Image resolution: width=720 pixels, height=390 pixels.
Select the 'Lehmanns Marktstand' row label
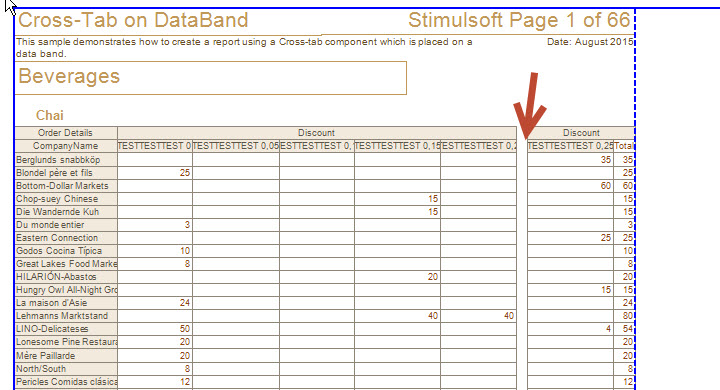coord(66,316)
